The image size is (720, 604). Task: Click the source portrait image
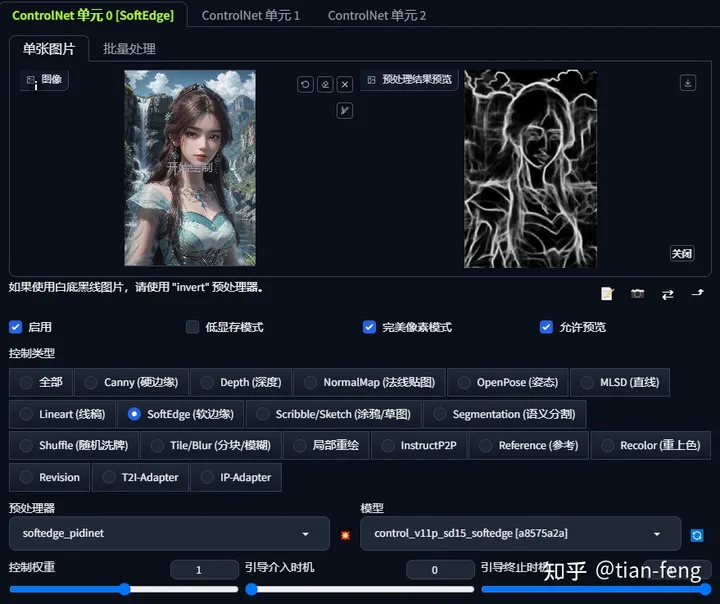[190, 168]
